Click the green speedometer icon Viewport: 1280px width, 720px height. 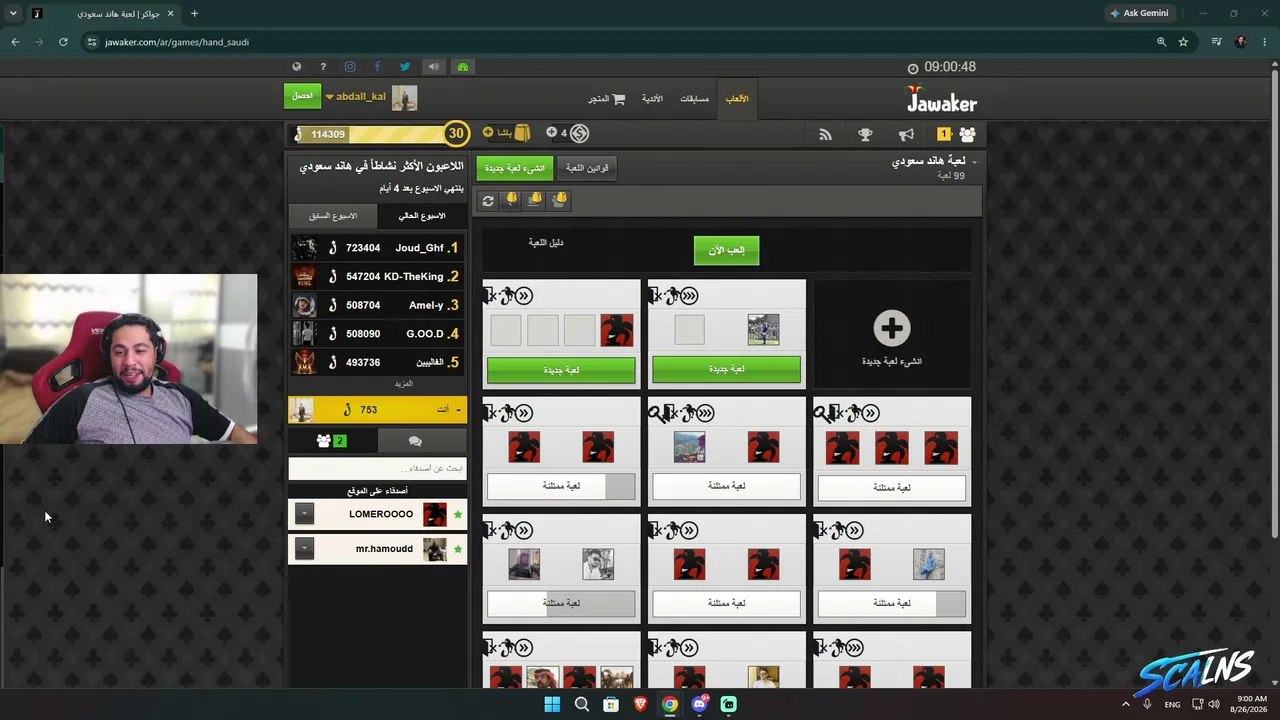click(x=462, y=67)
